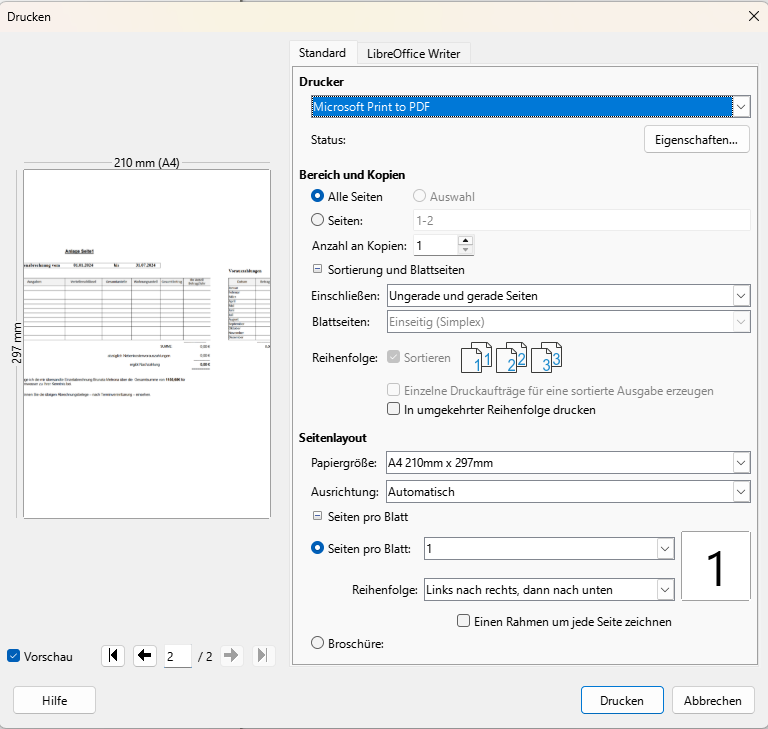
Task: Click the Abbrechen button
Action: click(x=713, y=701)
